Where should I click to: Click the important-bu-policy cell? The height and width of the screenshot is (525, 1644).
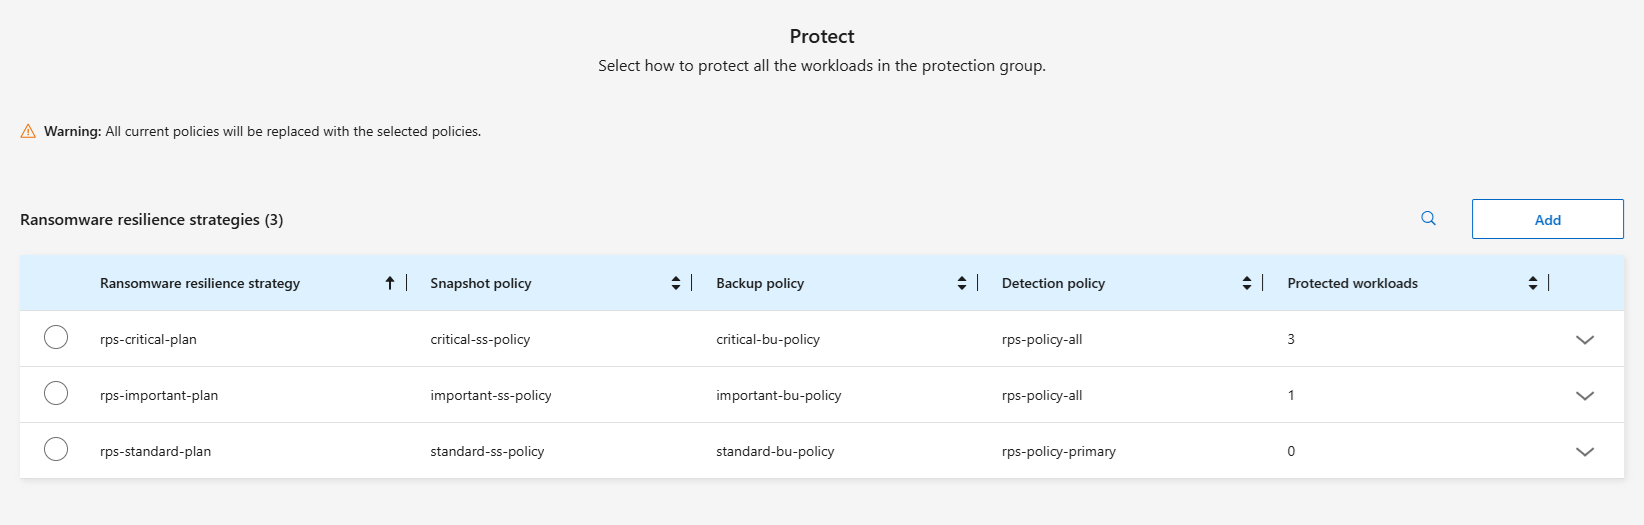point(778,395)
